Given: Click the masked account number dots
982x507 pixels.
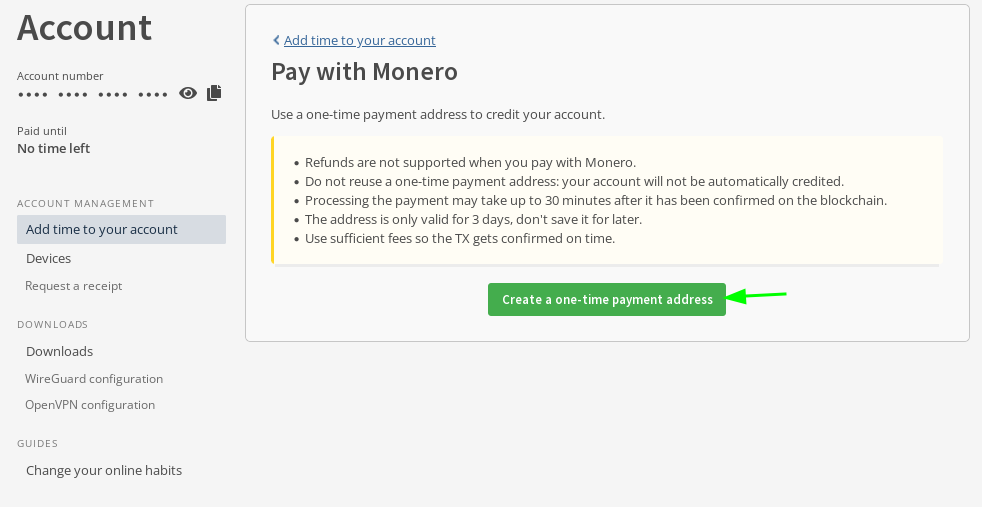Looking at the screenshot, I should pyautogui.click(x=92, y=94).
